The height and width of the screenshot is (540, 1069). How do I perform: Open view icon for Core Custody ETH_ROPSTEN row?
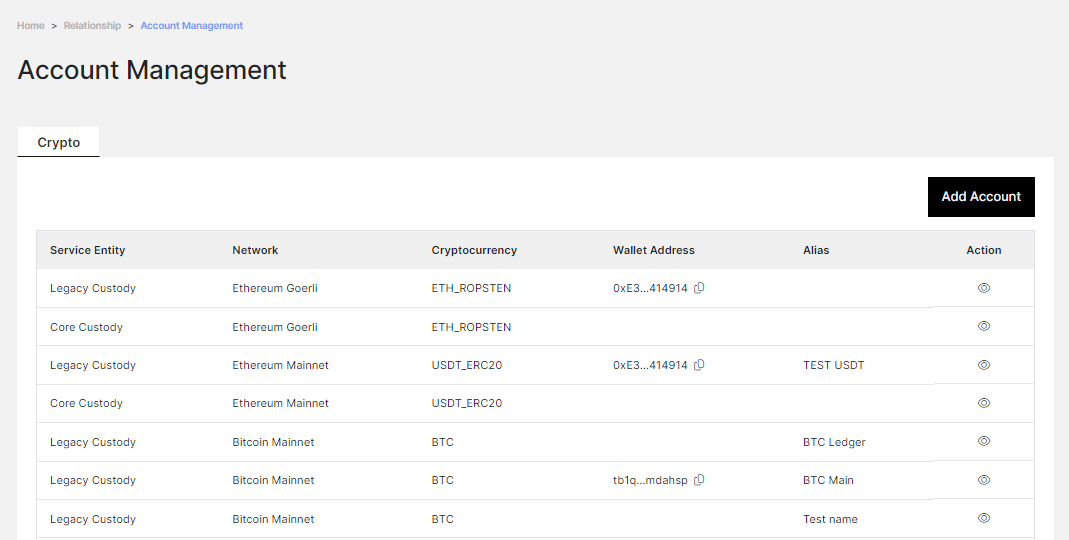[x=983, y=326]
